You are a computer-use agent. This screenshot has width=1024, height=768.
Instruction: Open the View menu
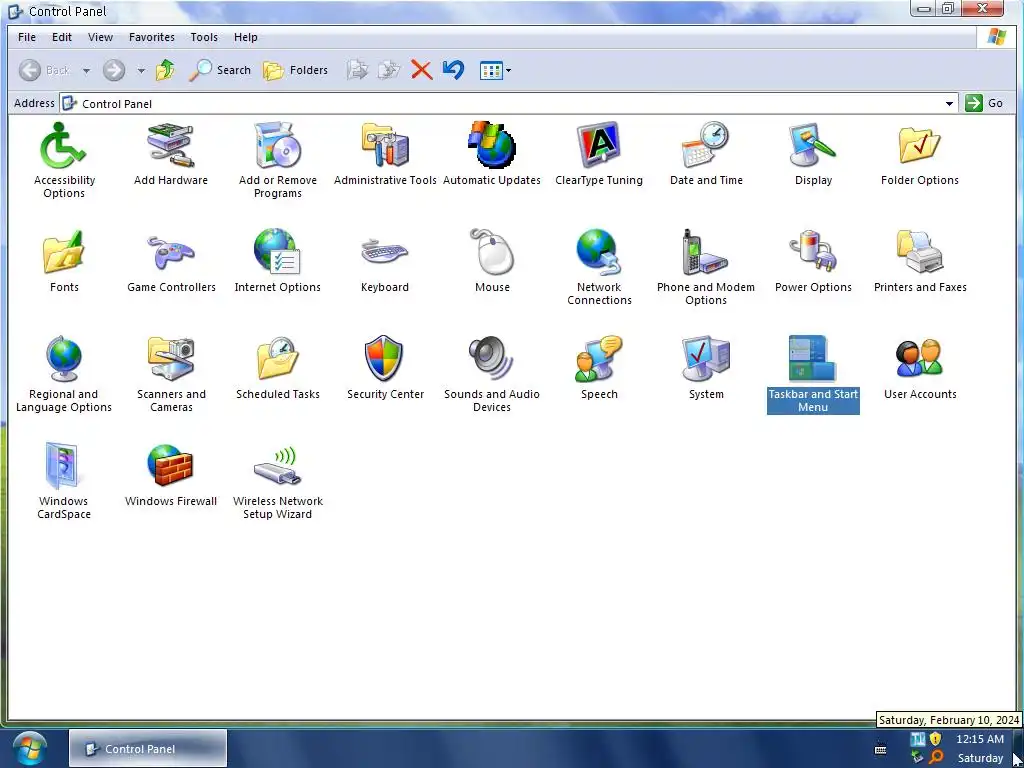(x=101, y=37)
